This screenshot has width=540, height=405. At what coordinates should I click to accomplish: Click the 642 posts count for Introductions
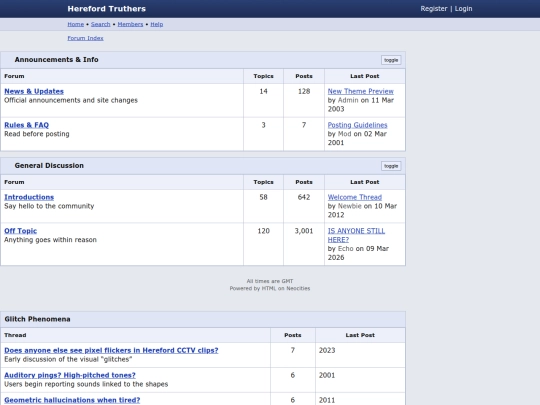point(304,197)
